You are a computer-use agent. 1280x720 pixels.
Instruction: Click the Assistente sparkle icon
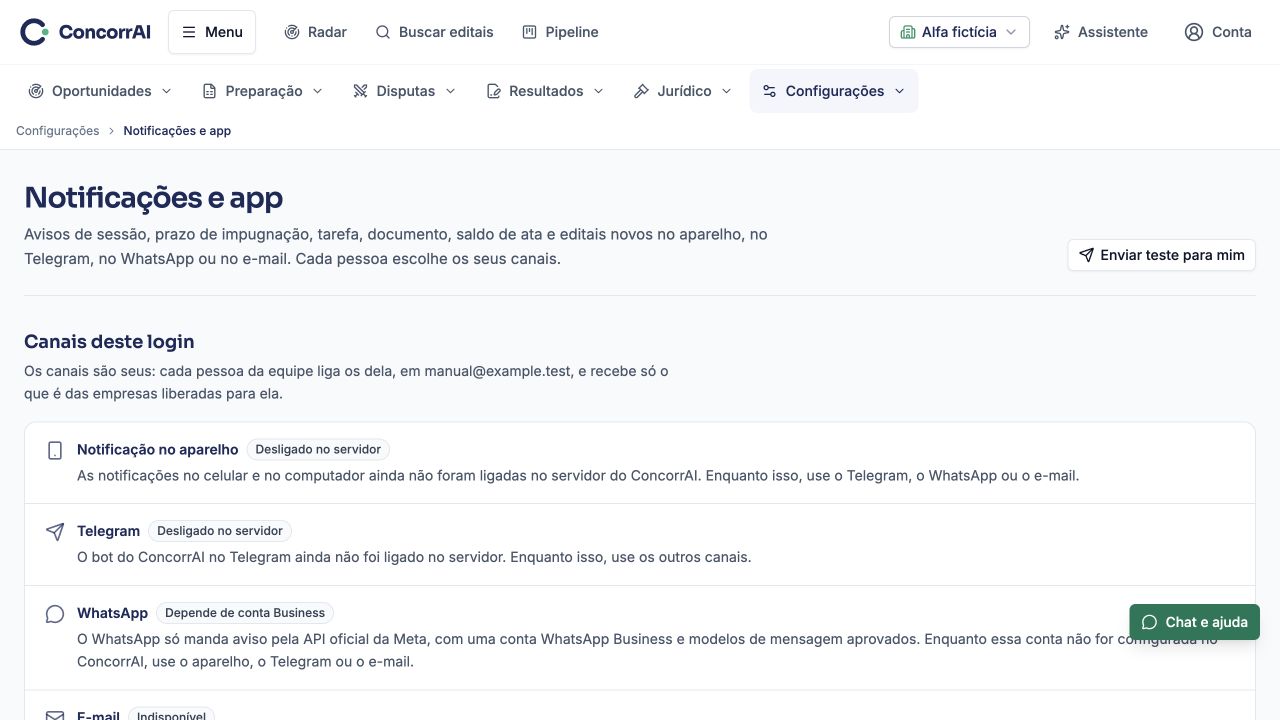pyautogui.click(x=1062, y=32)
